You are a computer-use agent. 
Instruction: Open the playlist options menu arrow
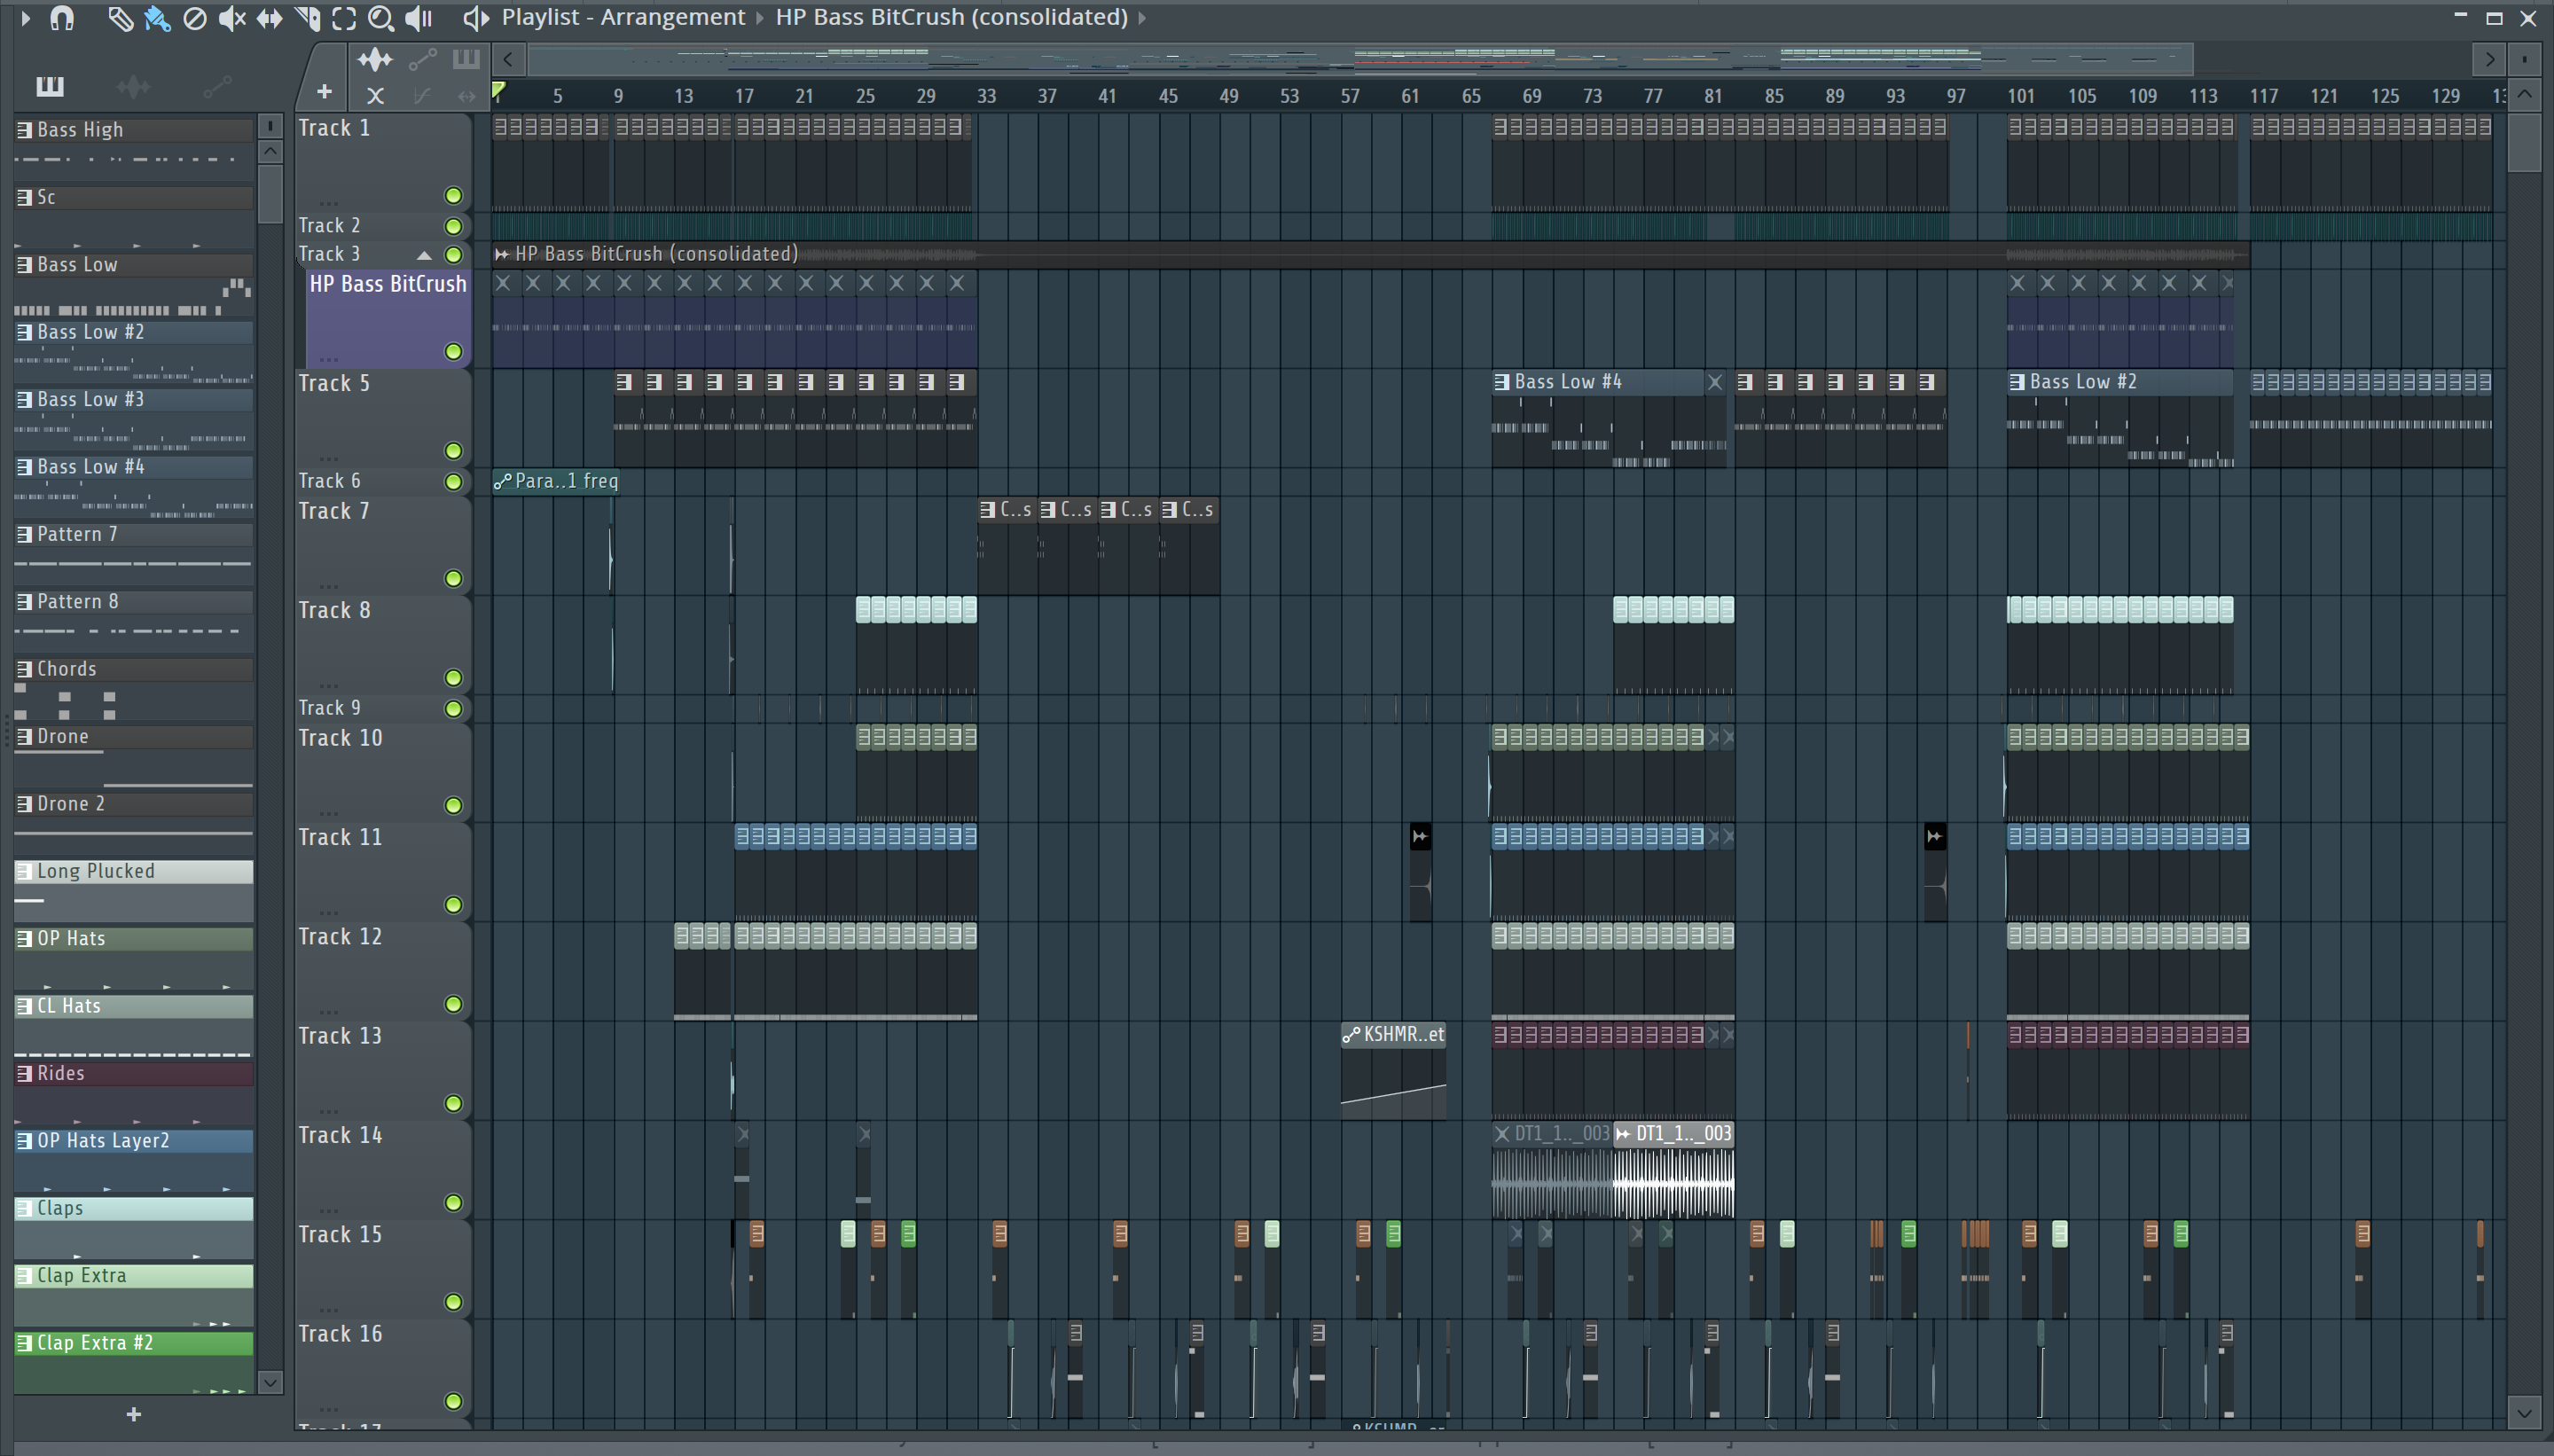tap(26, 18)
